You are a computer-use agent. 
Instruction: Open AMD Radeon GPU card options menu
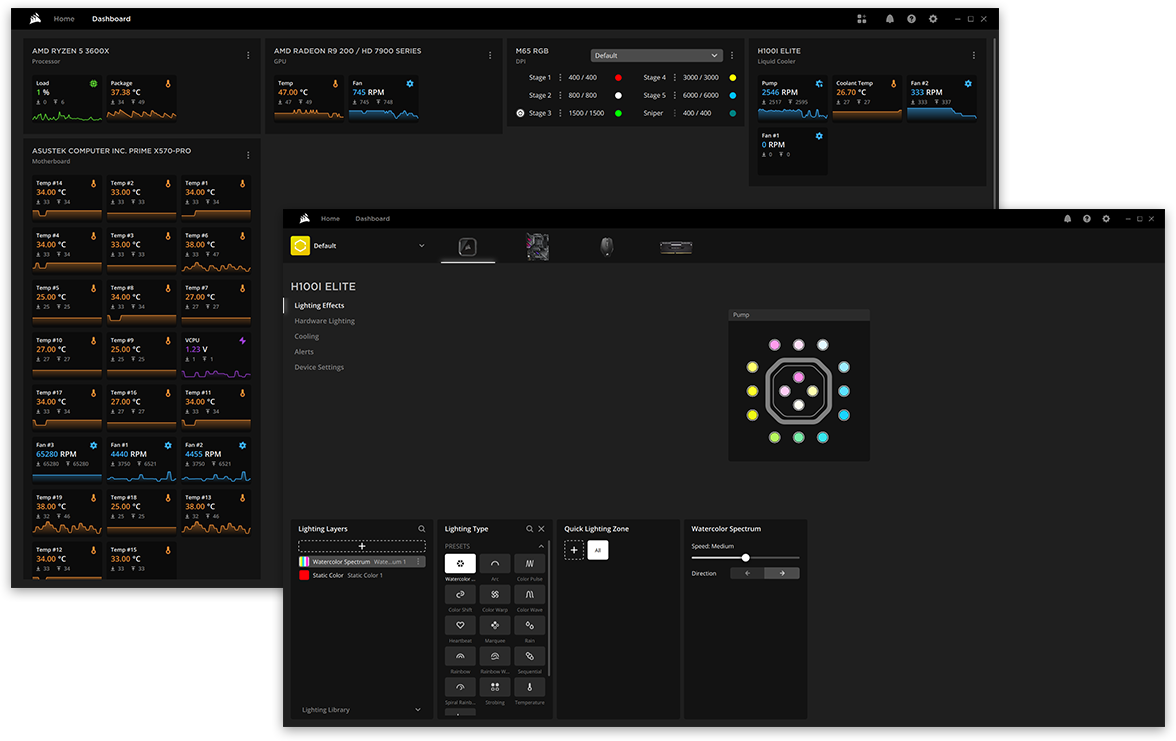pos(490,56)
